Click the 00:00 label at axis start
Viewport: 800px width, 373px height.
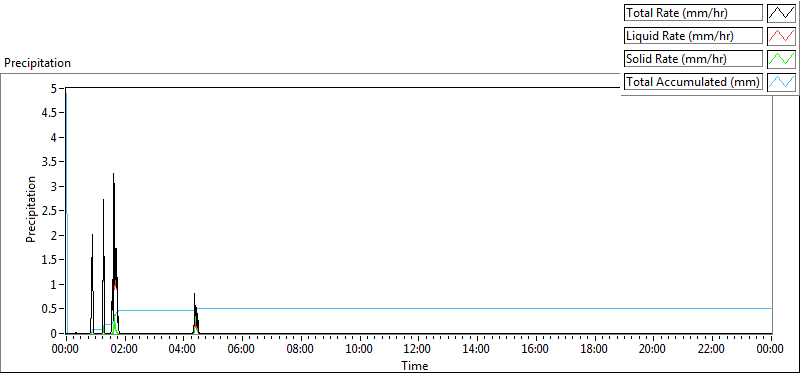click(x=66, y=350)
